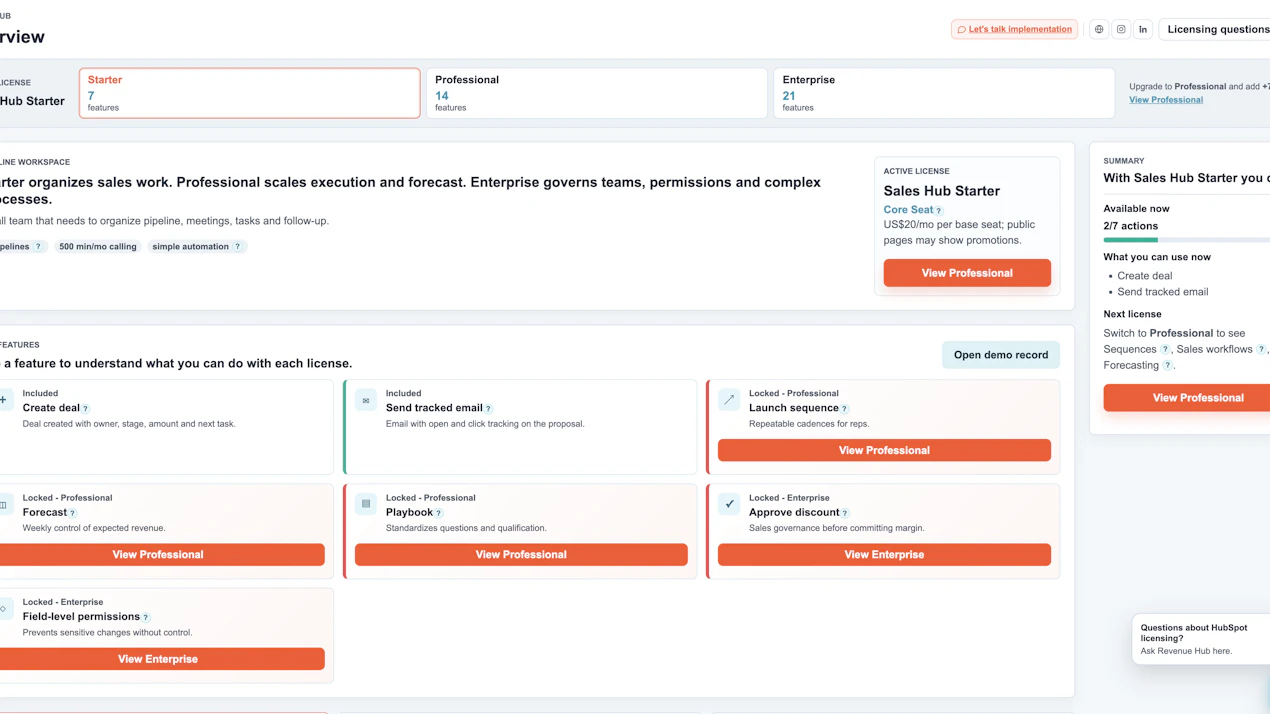Open Licensing questions button

[1215, 29]
